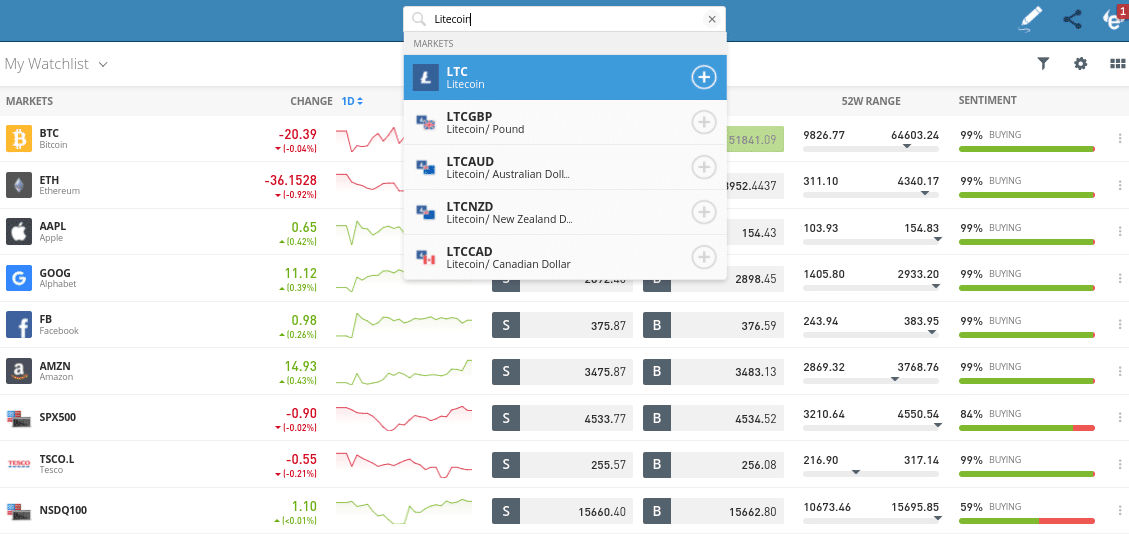Screen dimensions: 1129x534
Task: Clear the search field with the X
Action: [712, 19]
